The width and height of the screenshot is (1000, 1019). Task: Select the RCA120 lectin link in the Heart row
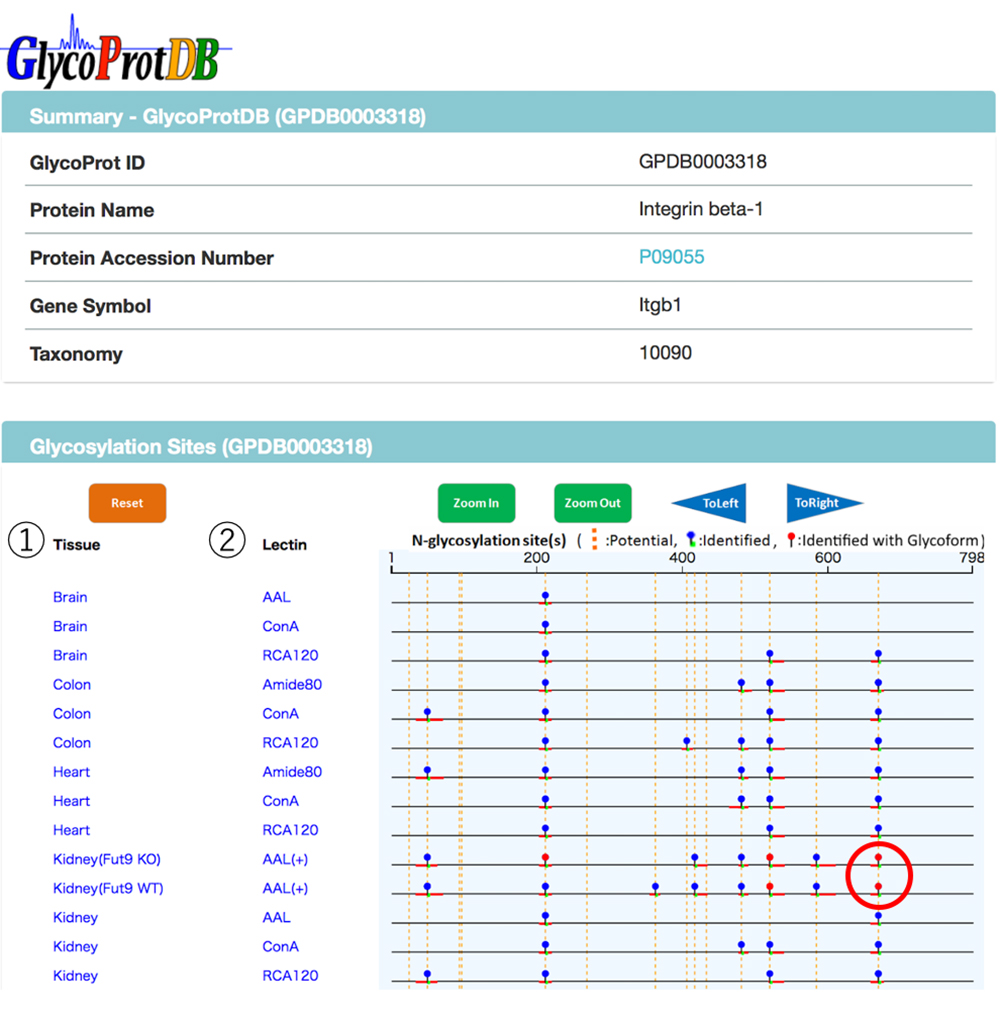pyautogui.click(x=290, y=831)
